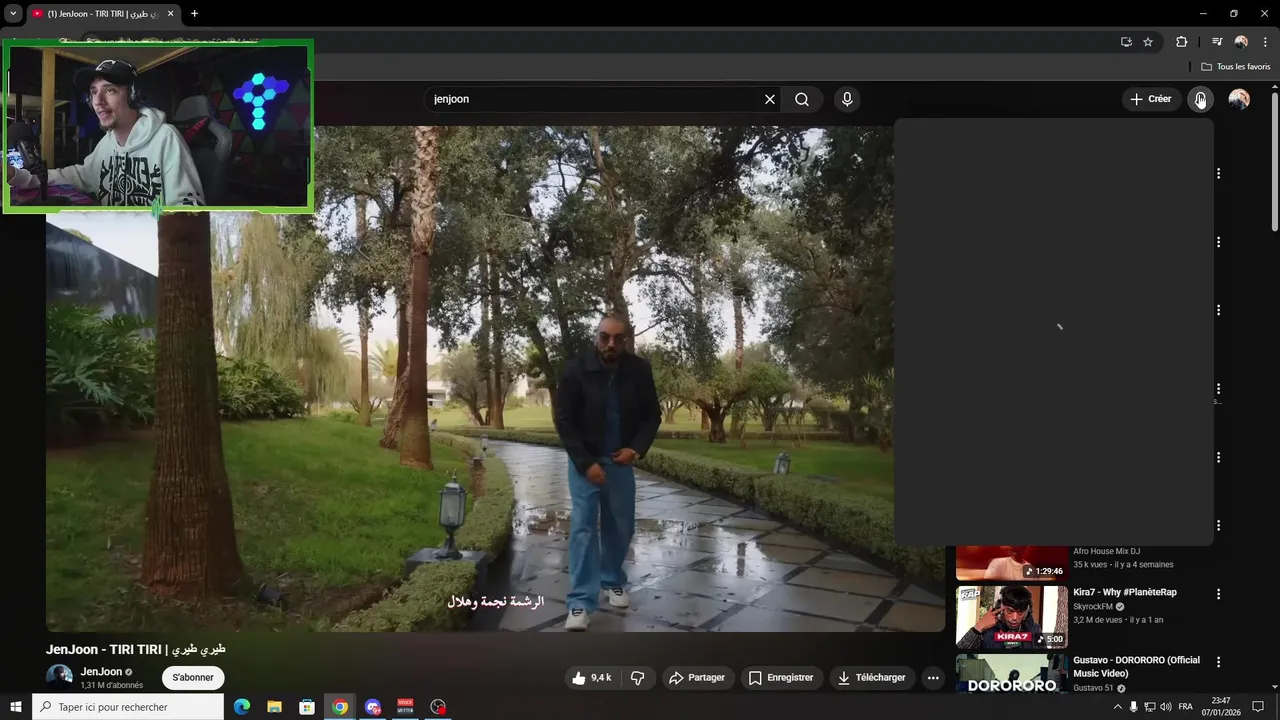This screenshot has width=1280, height=720.
Task: Start voice search with the microphone icon
Action: click(x=847, y=99)
